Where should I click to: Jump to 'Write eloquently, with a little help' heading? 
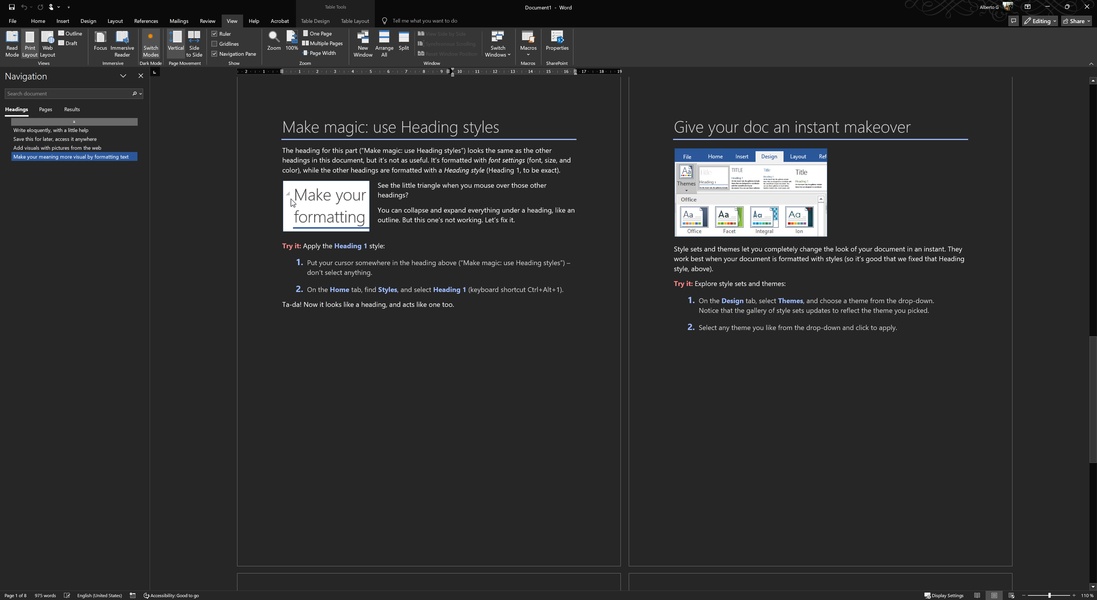(x=51, y=130)
